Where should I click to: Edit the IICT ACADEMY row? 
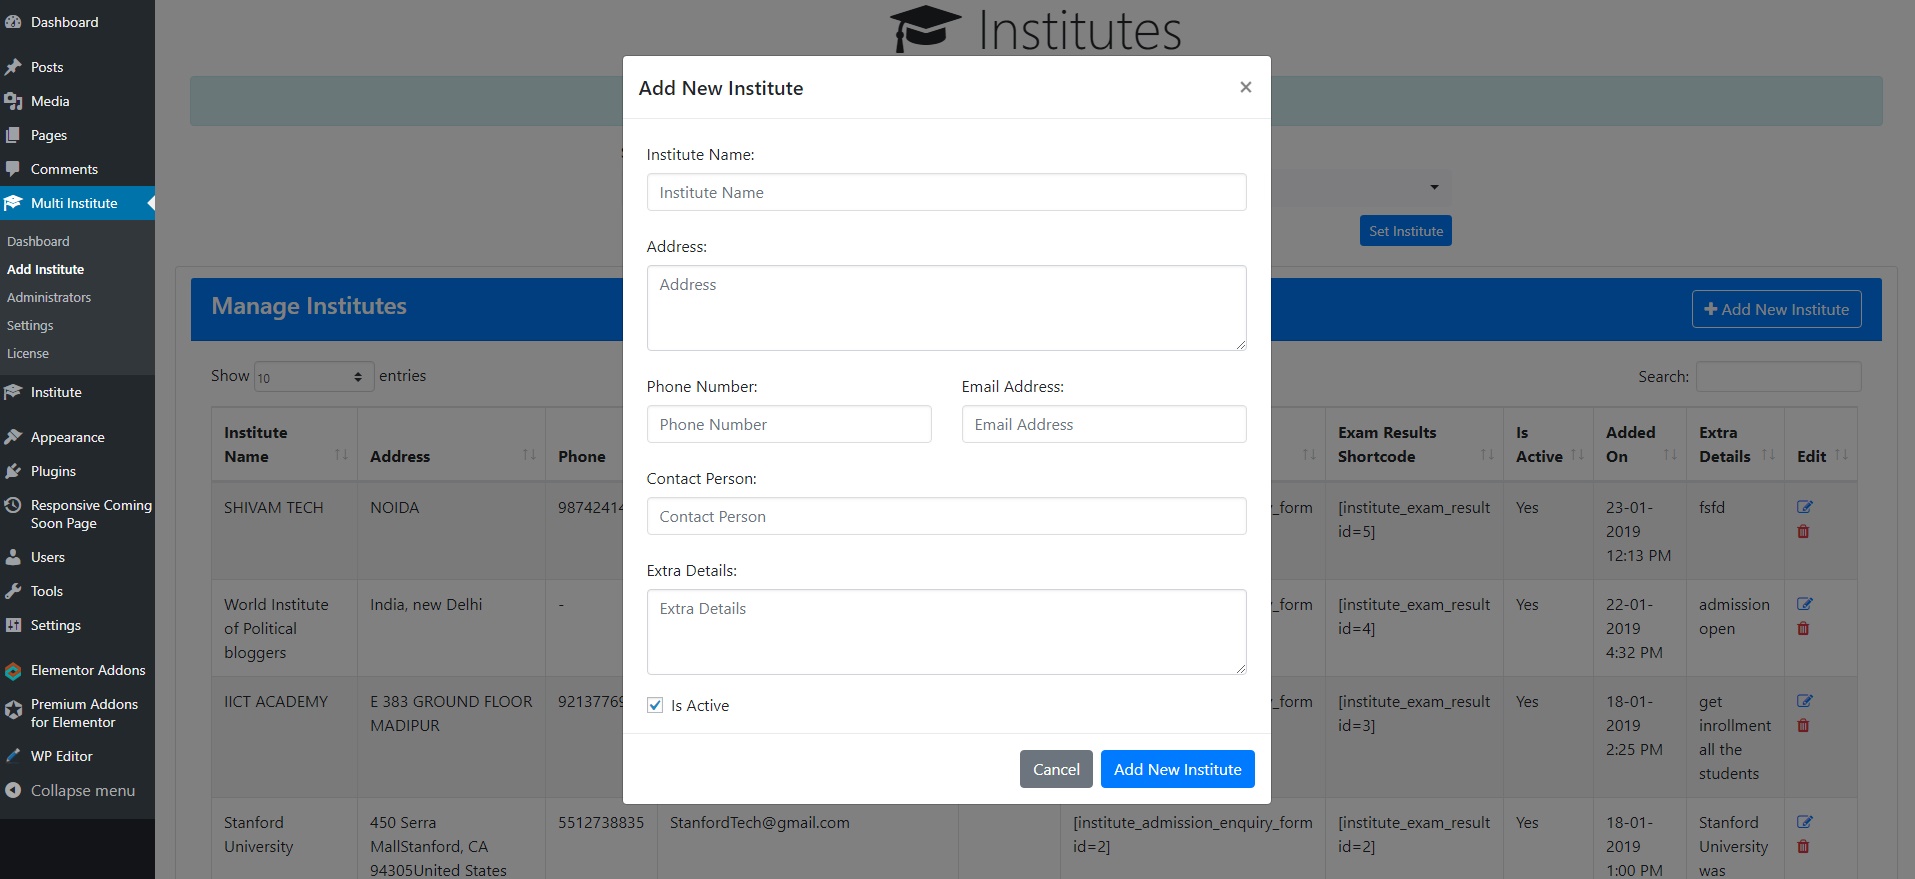[x=1805, y=701]
